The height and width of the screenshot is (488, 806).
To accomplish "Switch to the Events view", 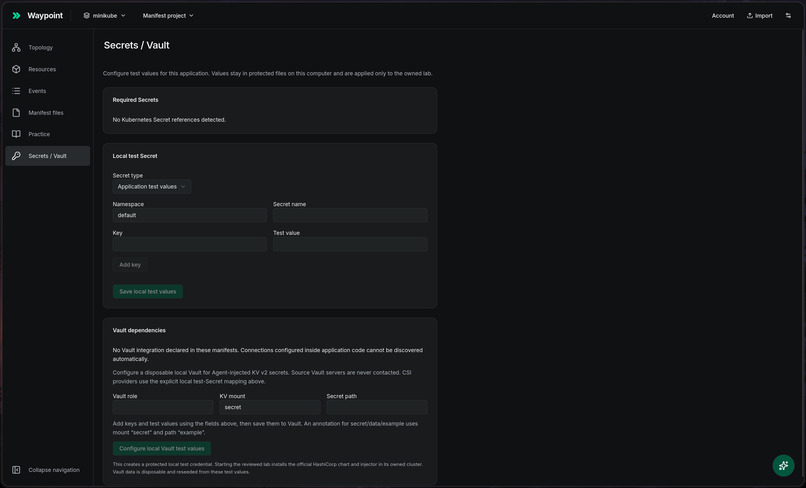I will click(x=48, y=91).
